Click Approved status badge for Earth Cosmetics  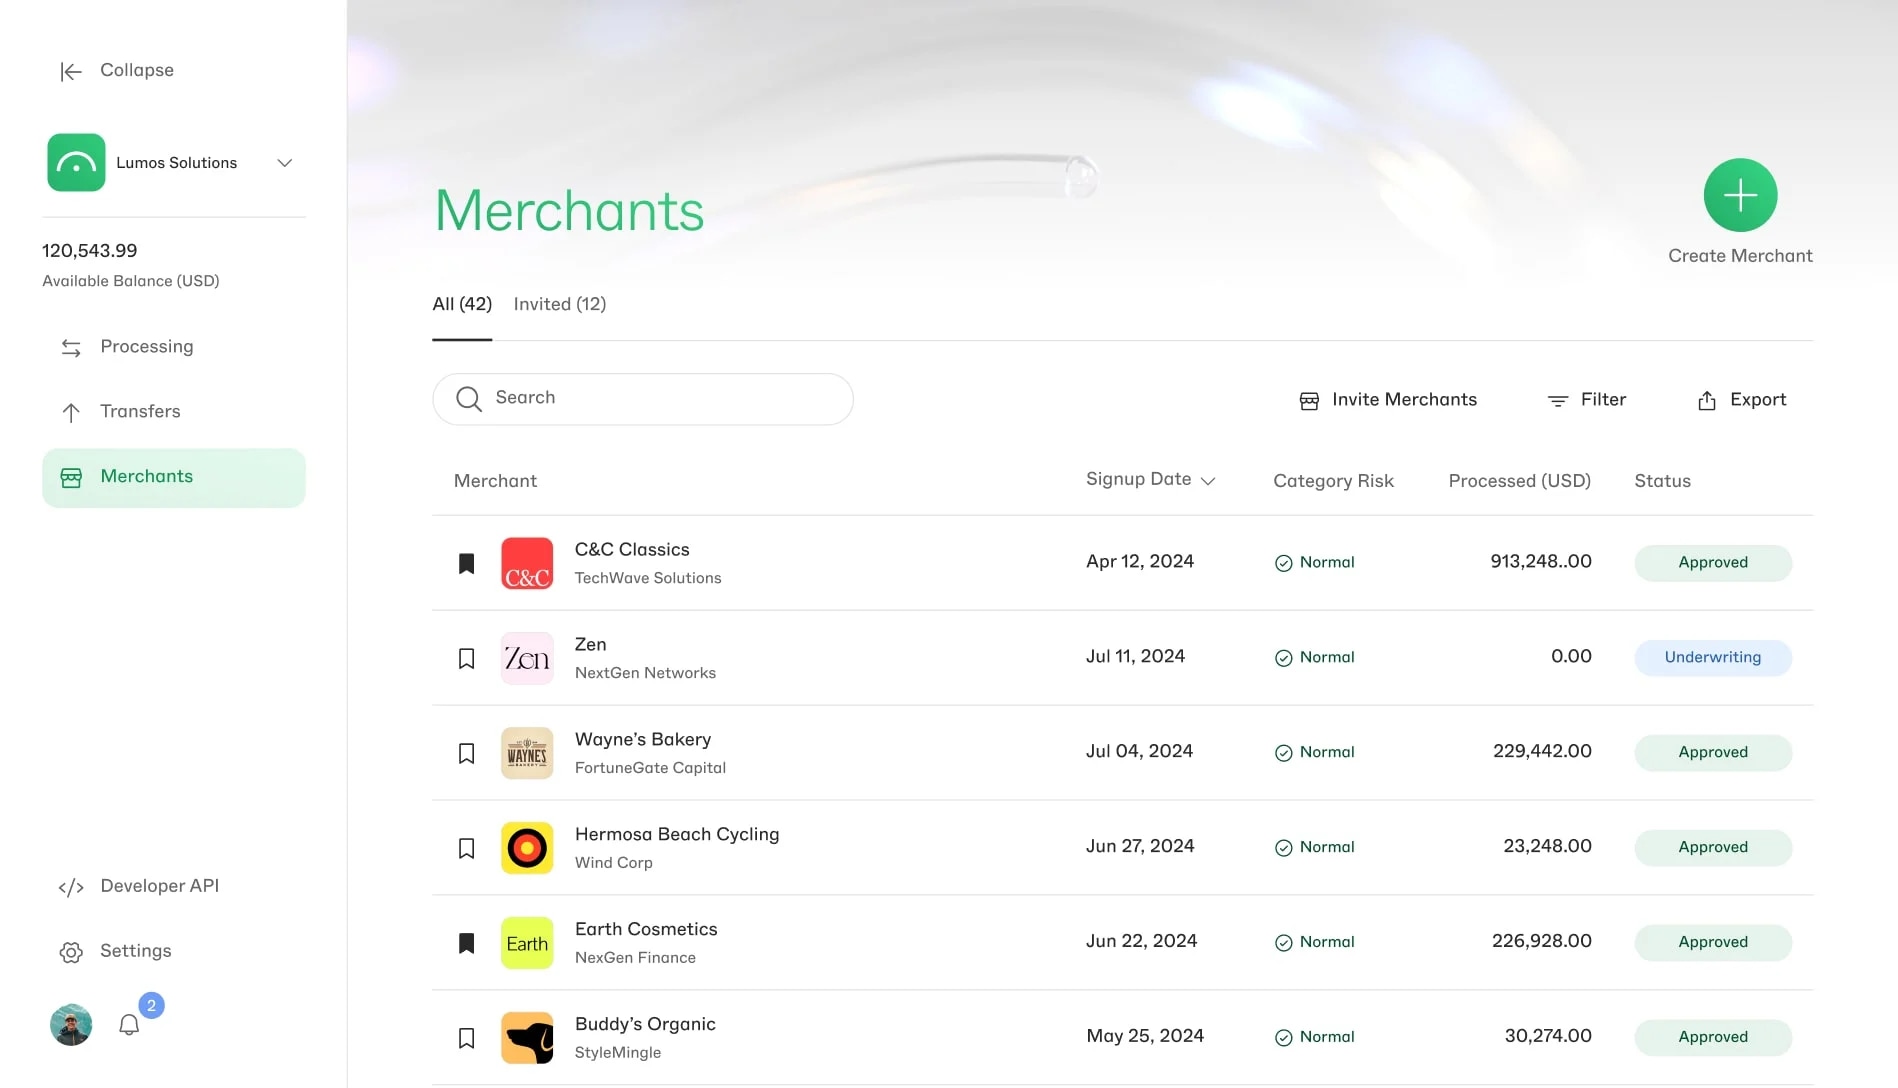click(1713, 943)
